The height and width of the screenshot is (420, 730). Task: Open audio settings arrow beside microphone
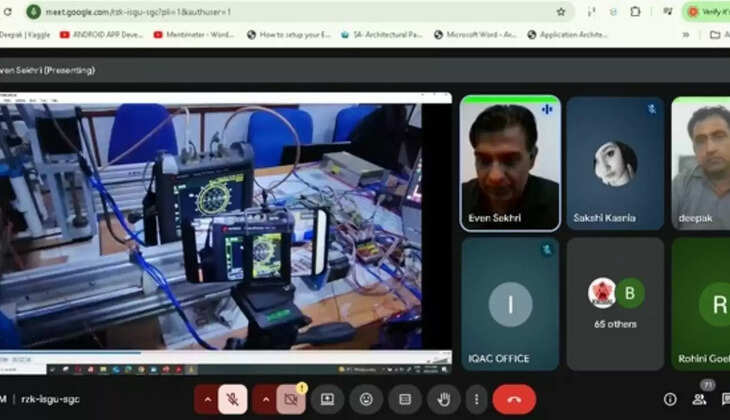coord(207,399)
